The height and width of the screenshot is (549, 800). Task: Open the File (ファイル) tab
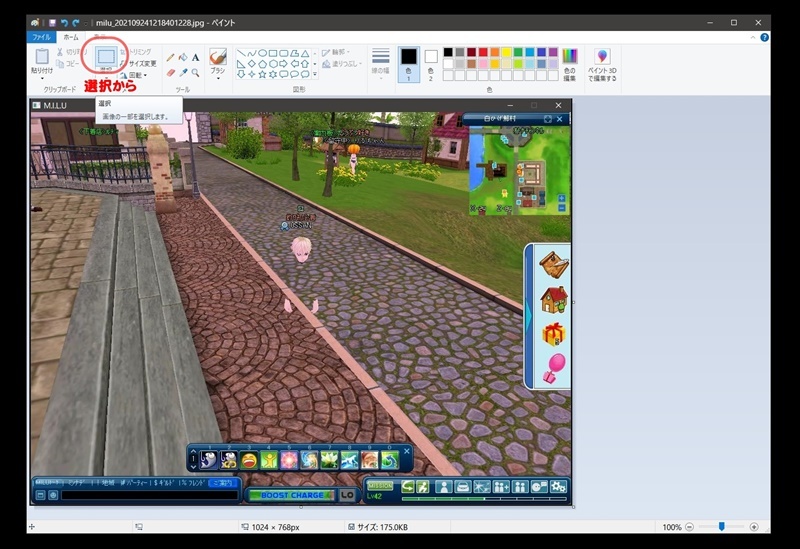click(x=41, y=37)
